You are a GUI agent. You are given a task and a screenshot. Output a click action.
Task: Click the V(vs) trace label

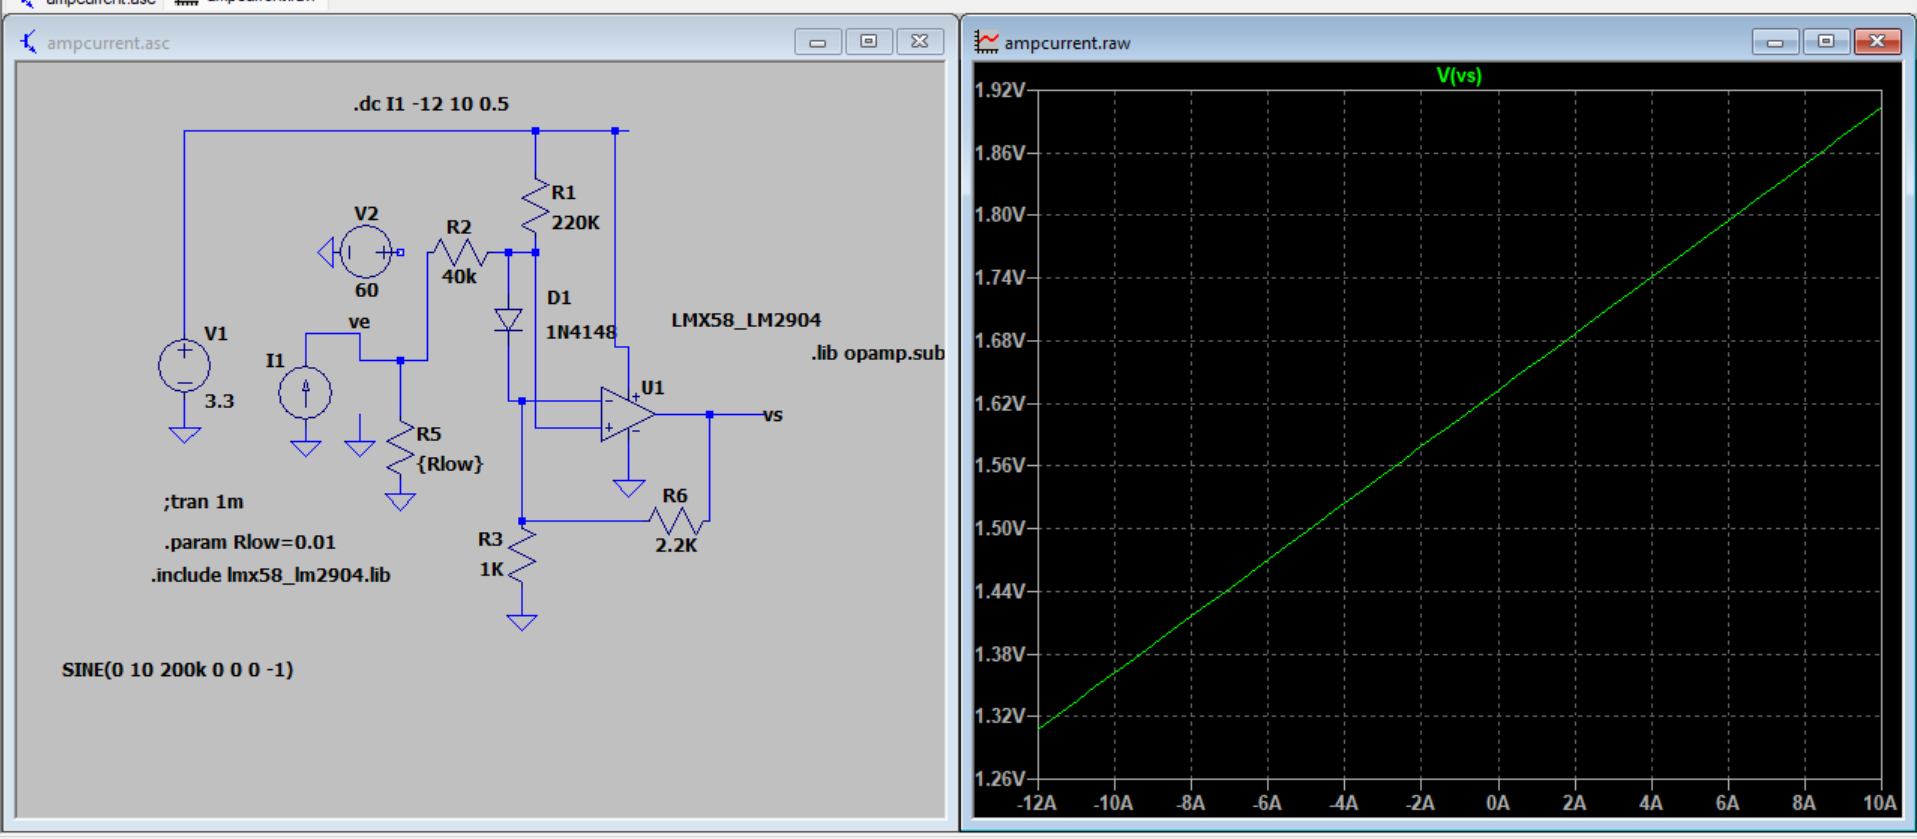point(1458,75)
